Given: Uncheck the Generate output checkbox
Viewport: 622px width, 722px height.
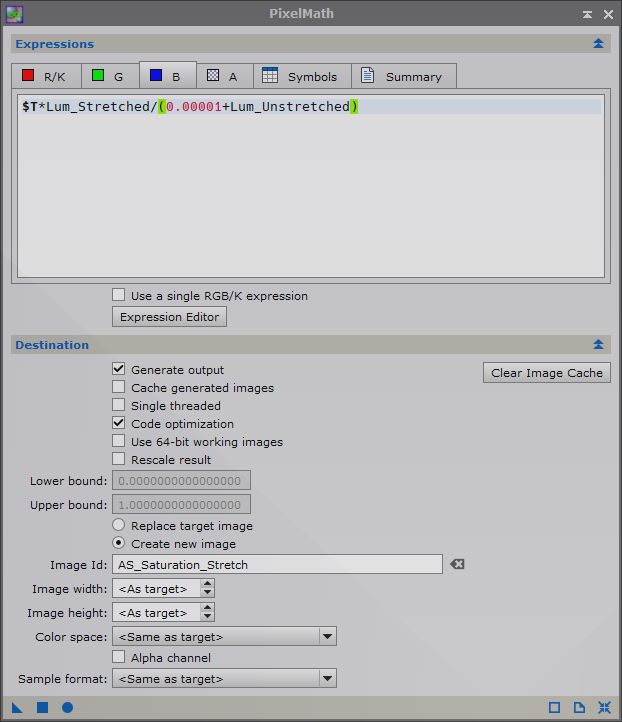Looking at the screenshot, I should point(119,370).
